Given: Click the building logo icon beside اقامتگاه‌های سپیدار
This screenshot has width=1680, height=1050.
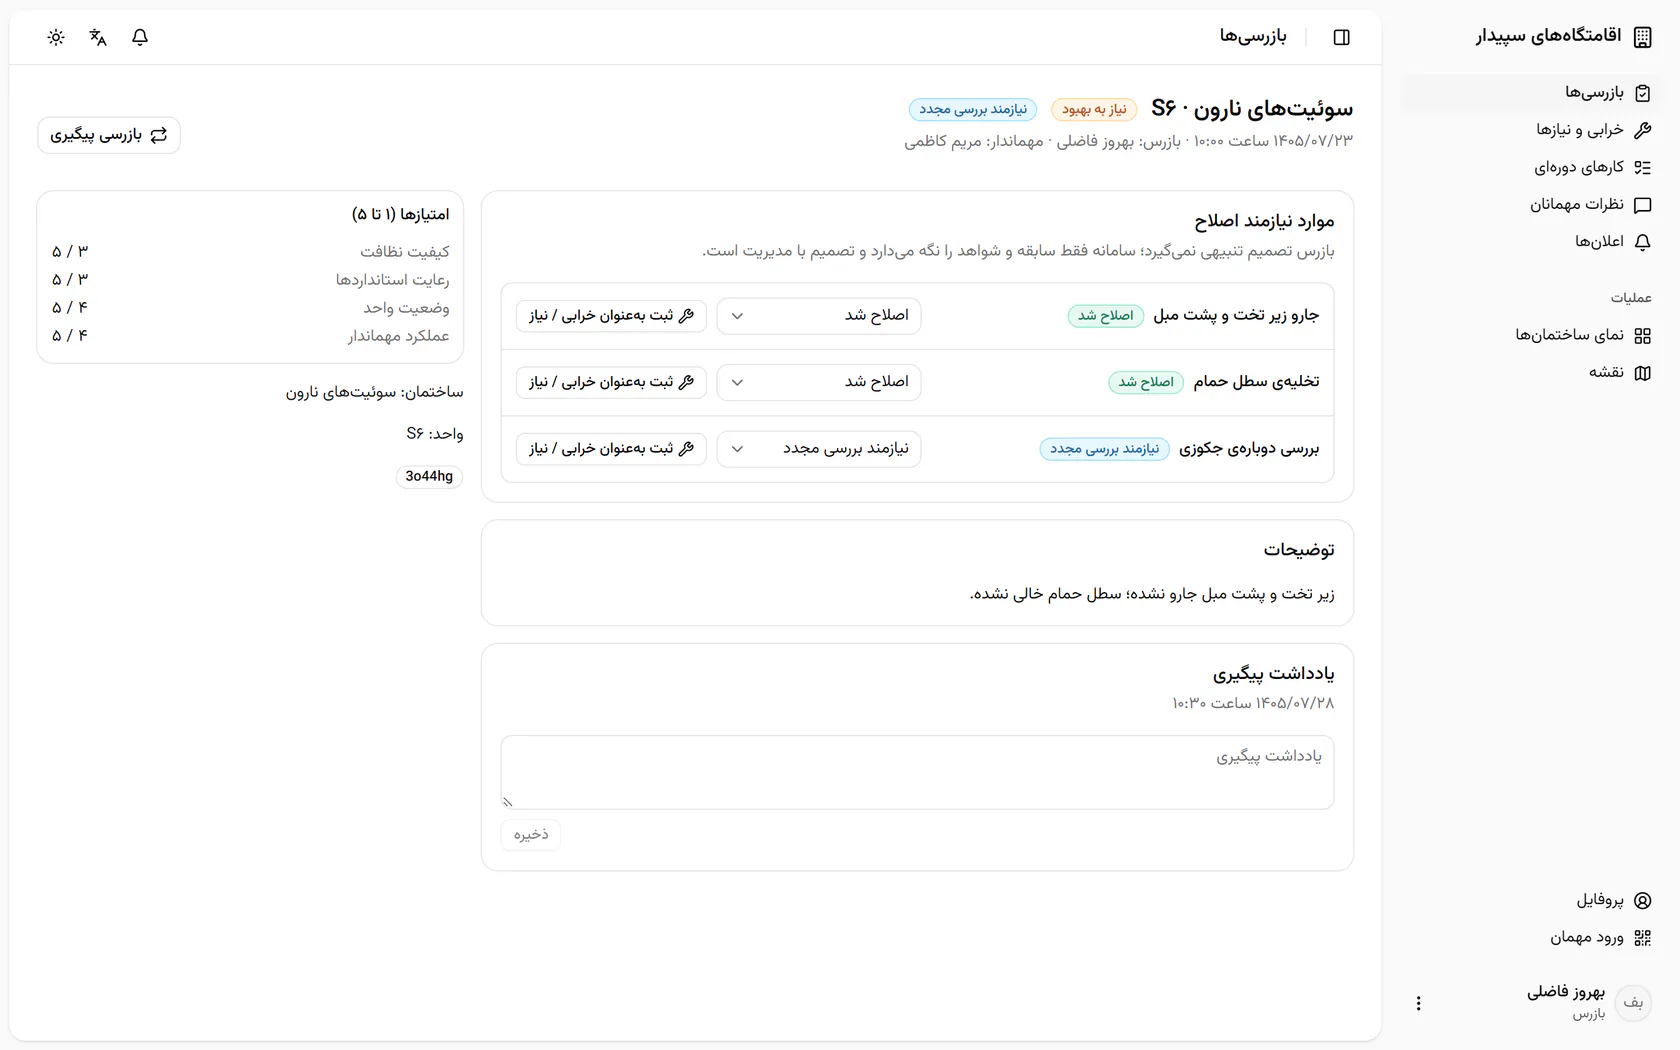Looking at the screenshot, I should (x=1642, y=37).
